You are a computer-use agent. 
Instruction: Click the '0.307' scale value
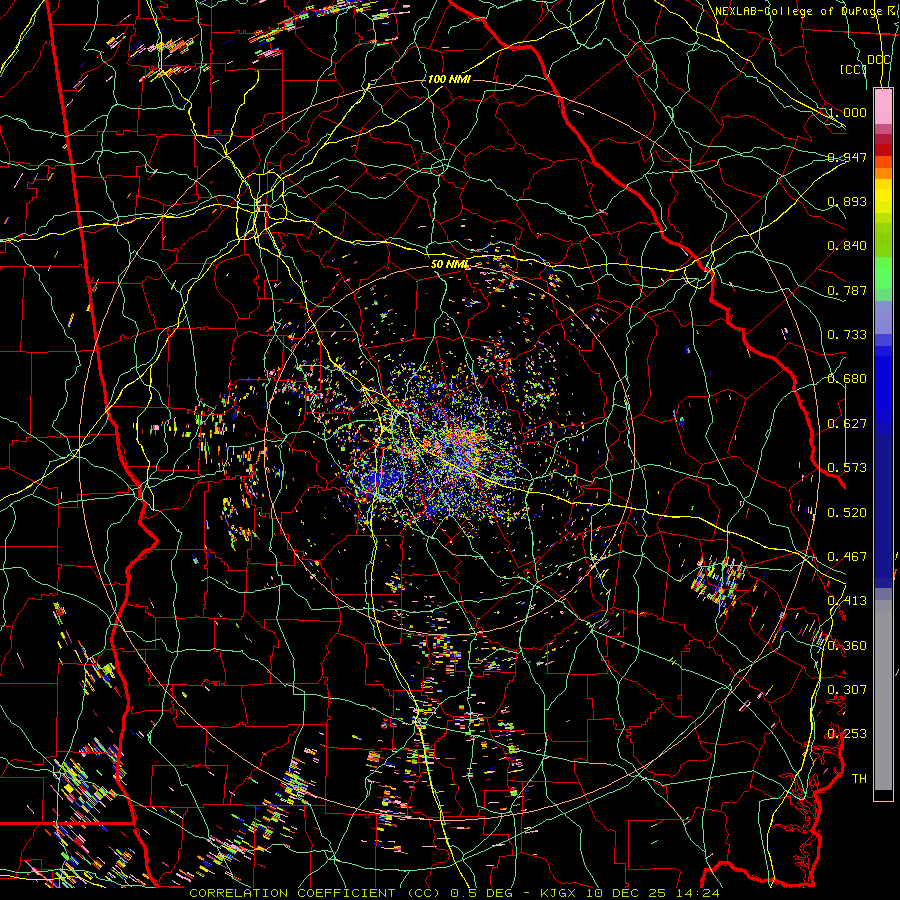click(x=847, y=690)
